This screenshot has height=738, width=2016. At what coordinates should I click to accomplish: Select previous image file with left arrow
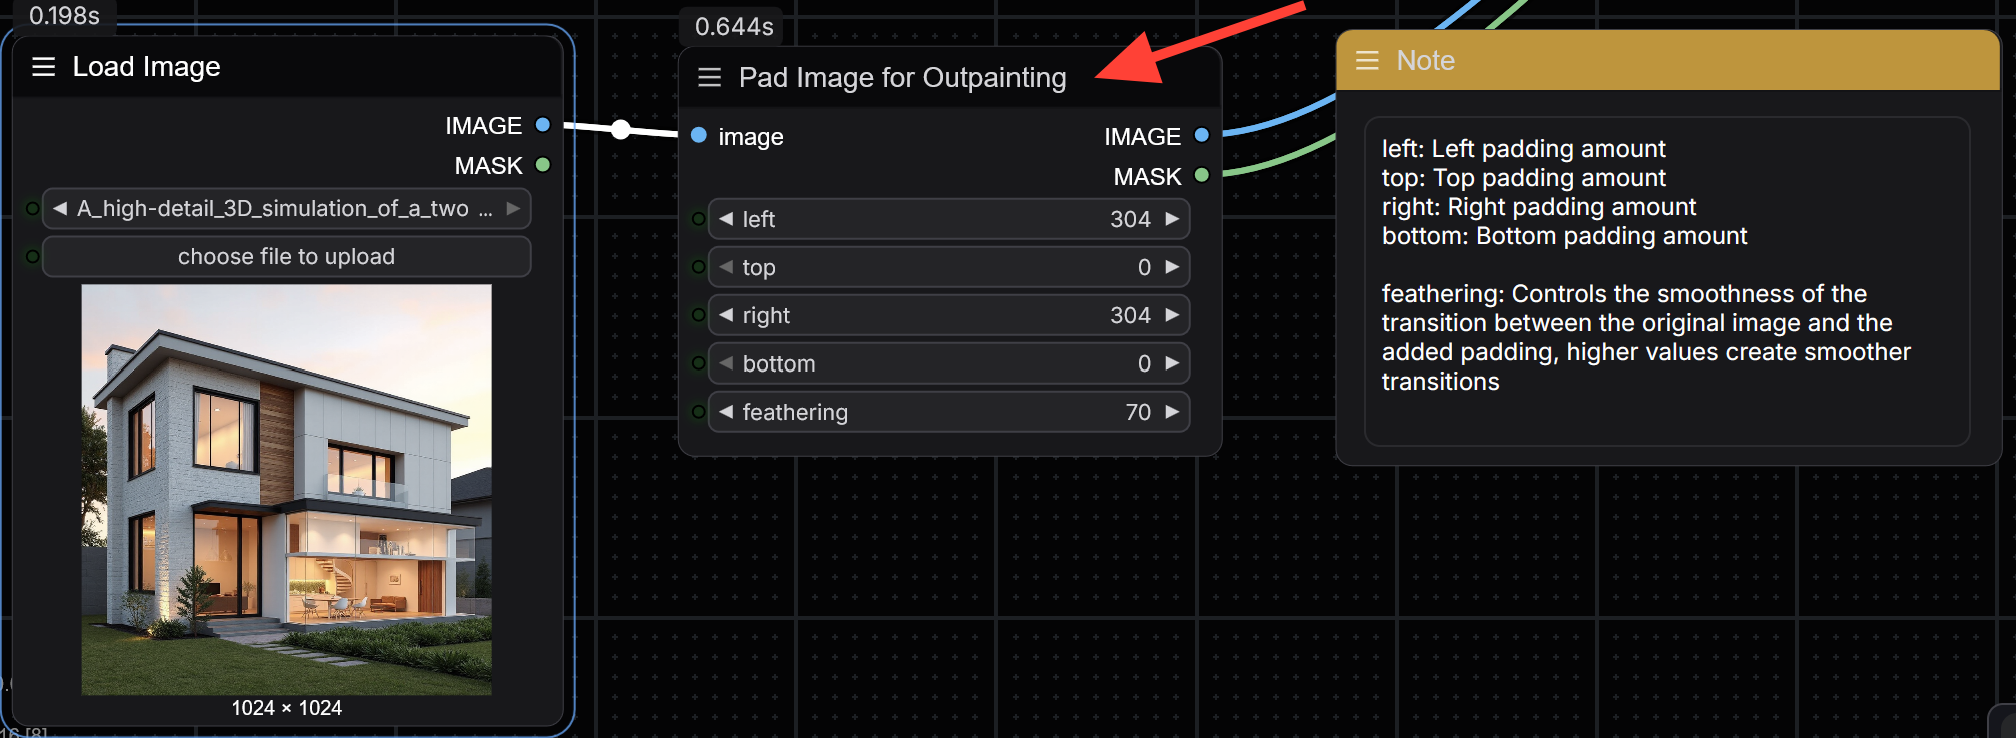click(60, 208)
